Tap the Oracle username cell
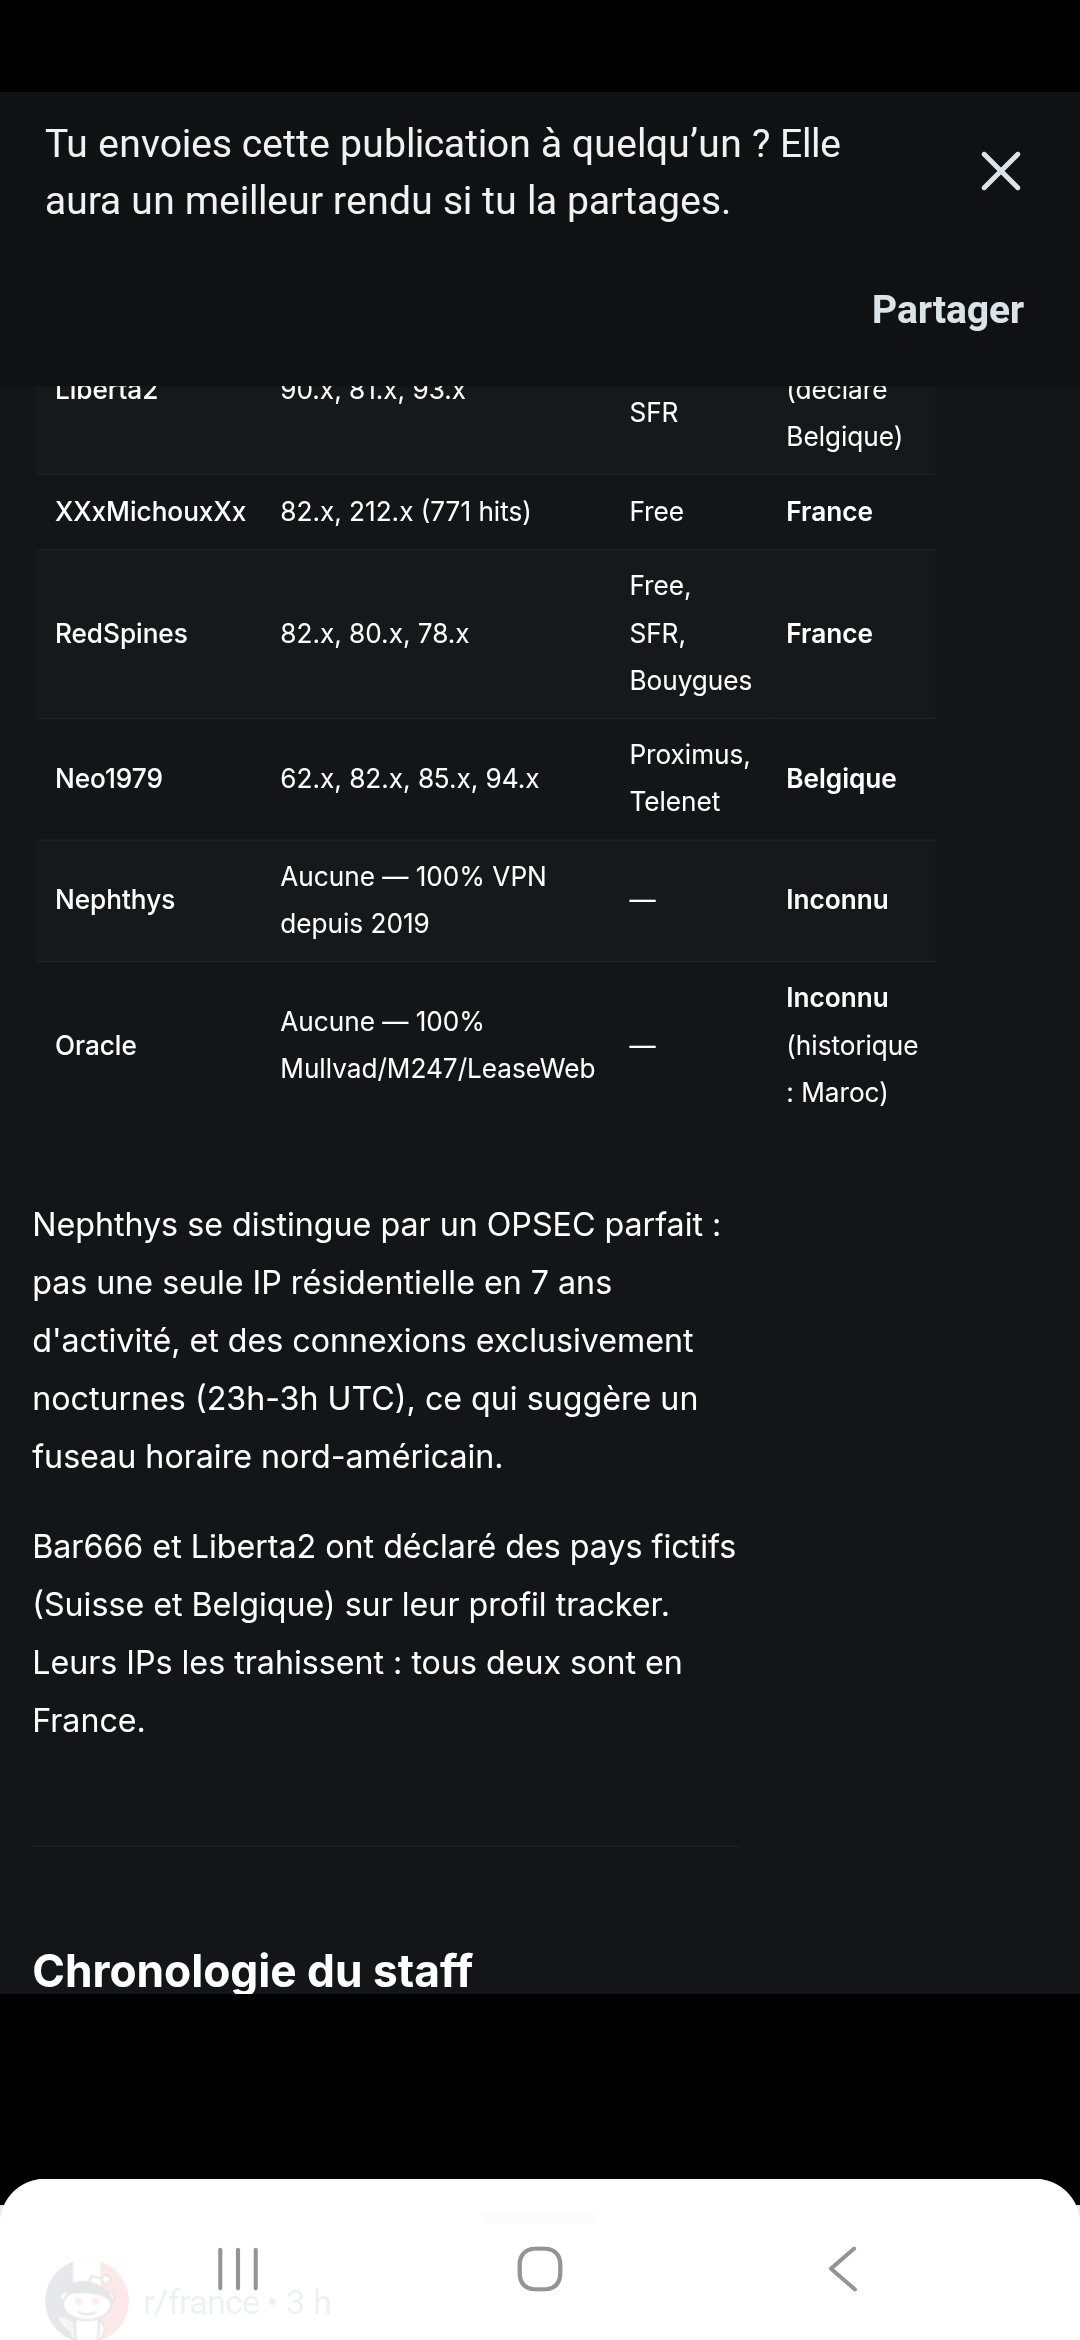 coord(96,1046)
